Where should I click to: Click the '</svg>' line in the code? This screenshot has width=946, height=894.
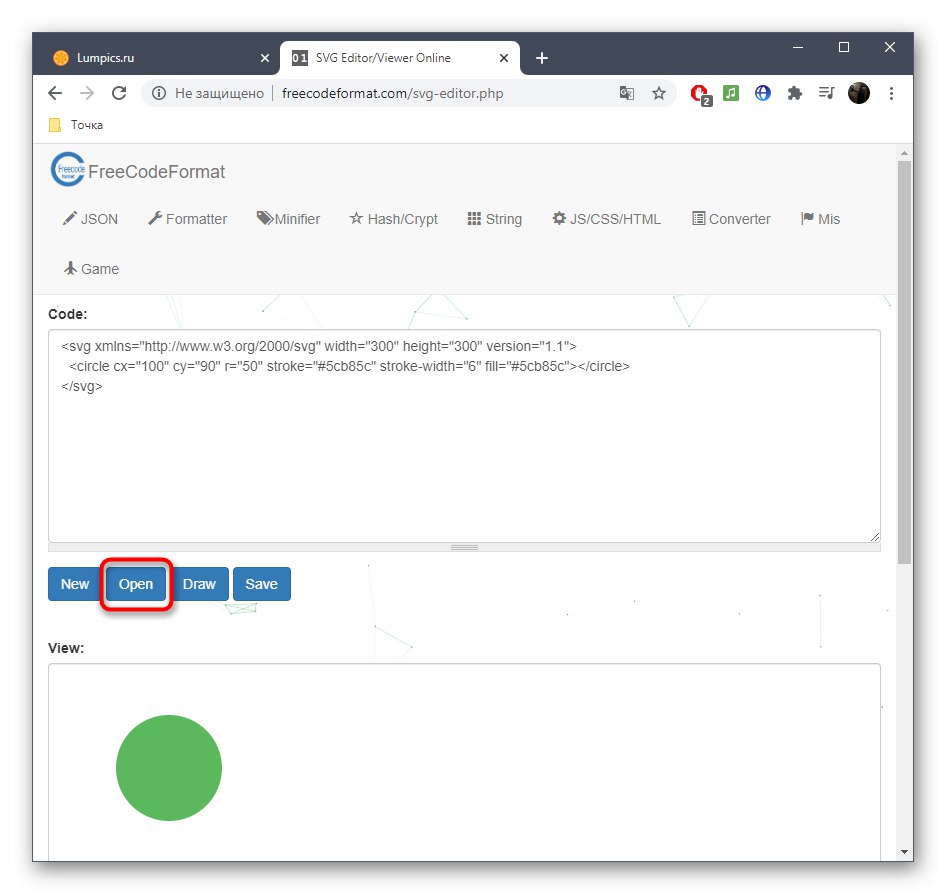coord(81,386)
